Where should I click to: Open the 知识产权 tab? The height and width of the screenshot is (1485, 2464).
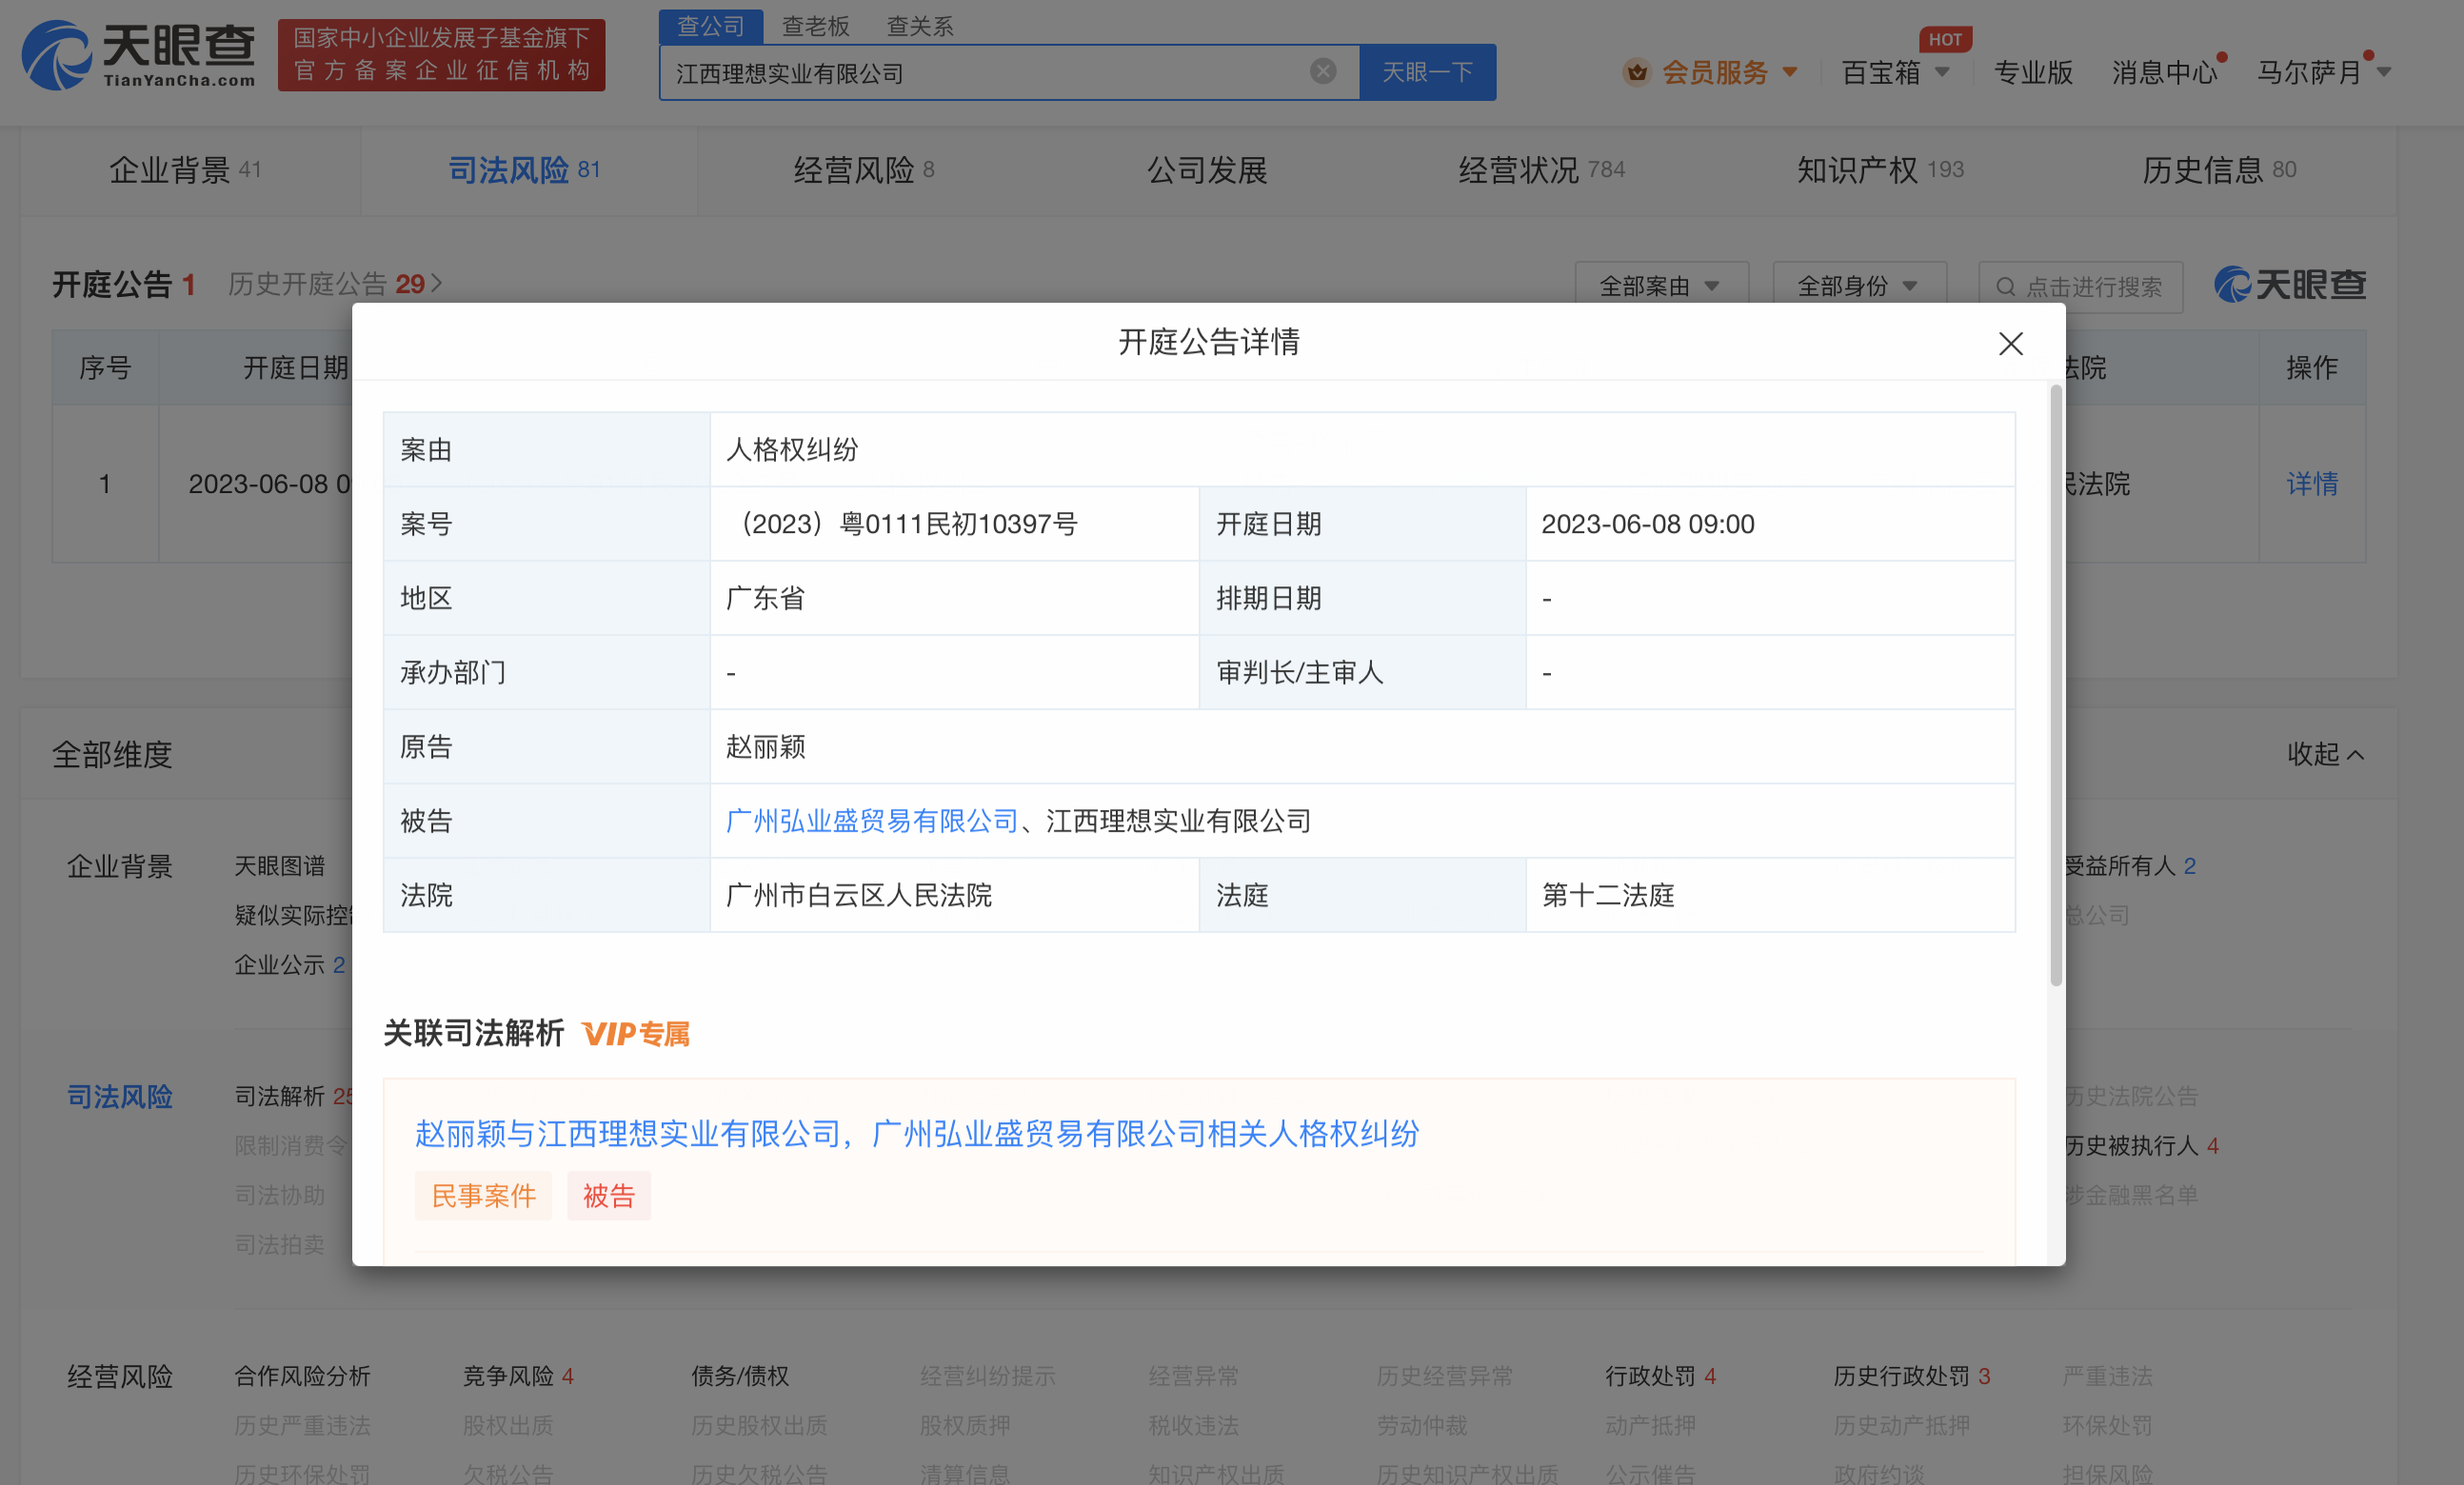(1880, 170)
